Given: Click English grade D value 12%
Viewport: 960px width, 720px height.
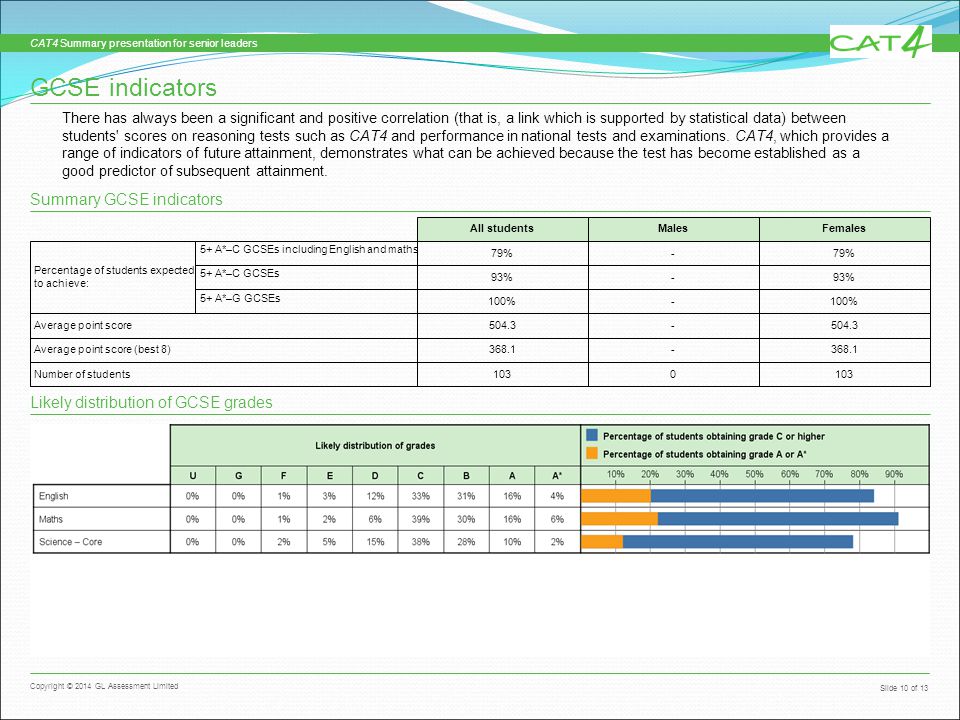Looking at the screenshot, I should [x=375, y=496].
